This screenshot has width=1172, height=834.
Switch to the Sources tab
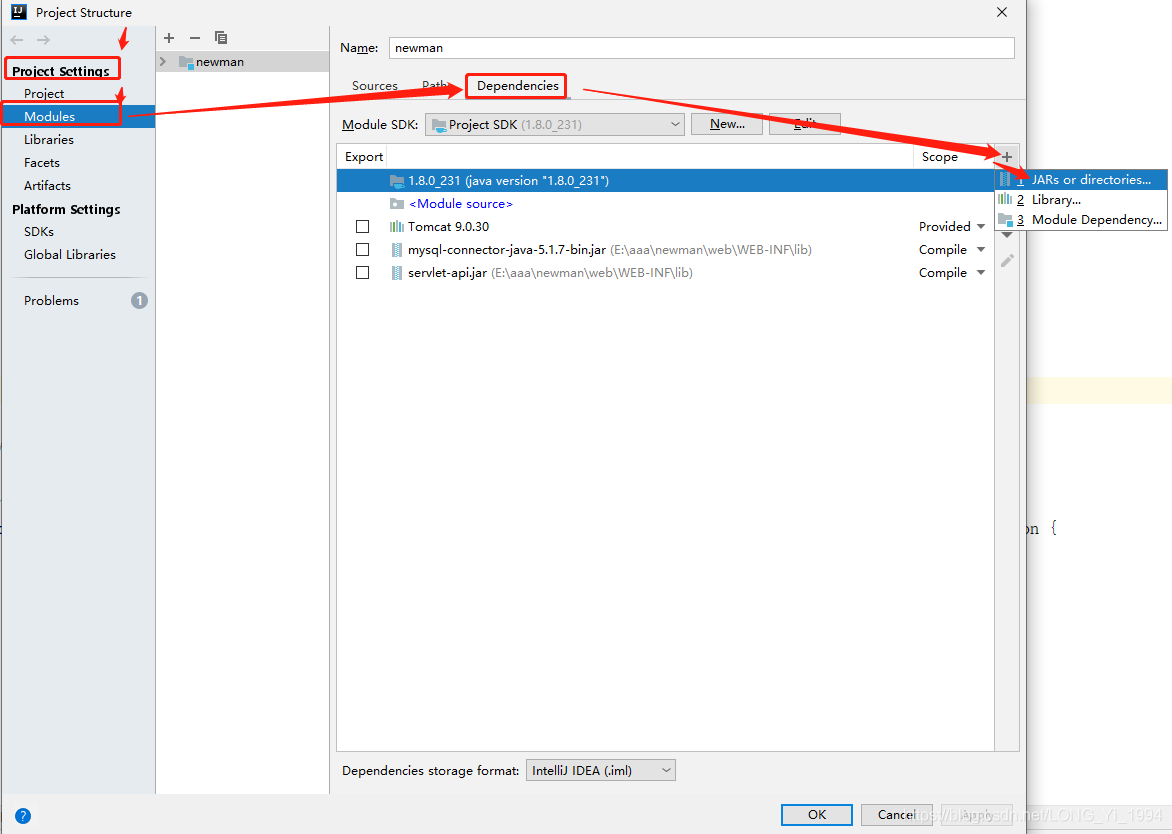tap(374, 86)
